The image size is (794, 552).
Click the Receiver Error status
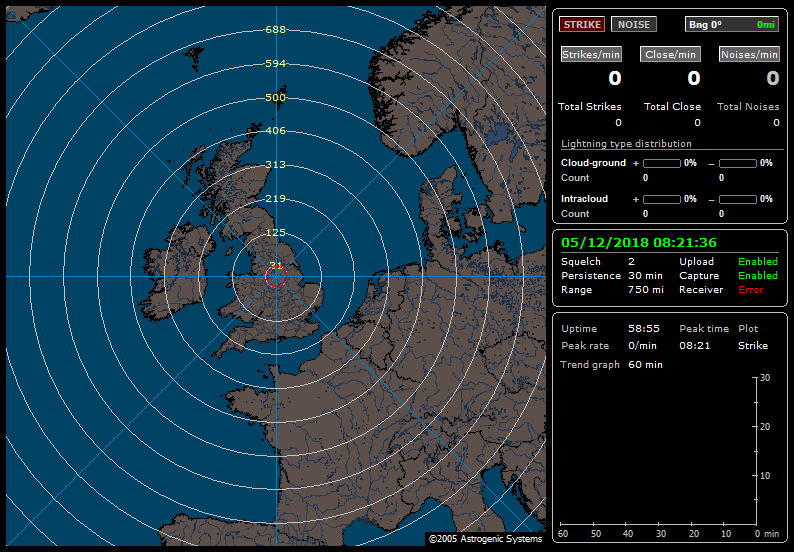(750, 290)
